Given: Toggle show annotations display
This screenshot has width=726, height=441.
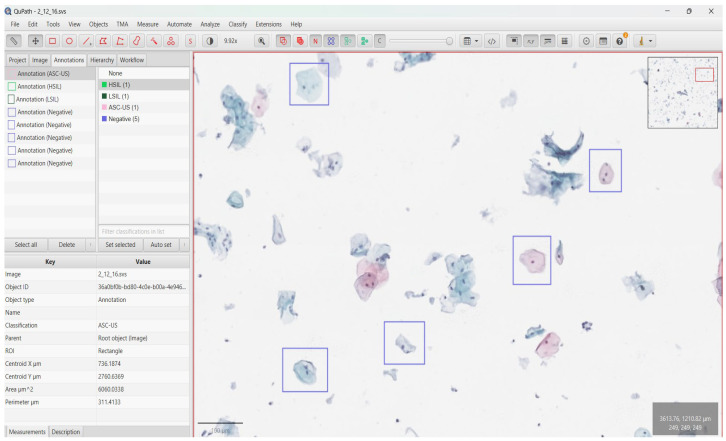Looking at the screenshot, I should click(x=283, y=41).
